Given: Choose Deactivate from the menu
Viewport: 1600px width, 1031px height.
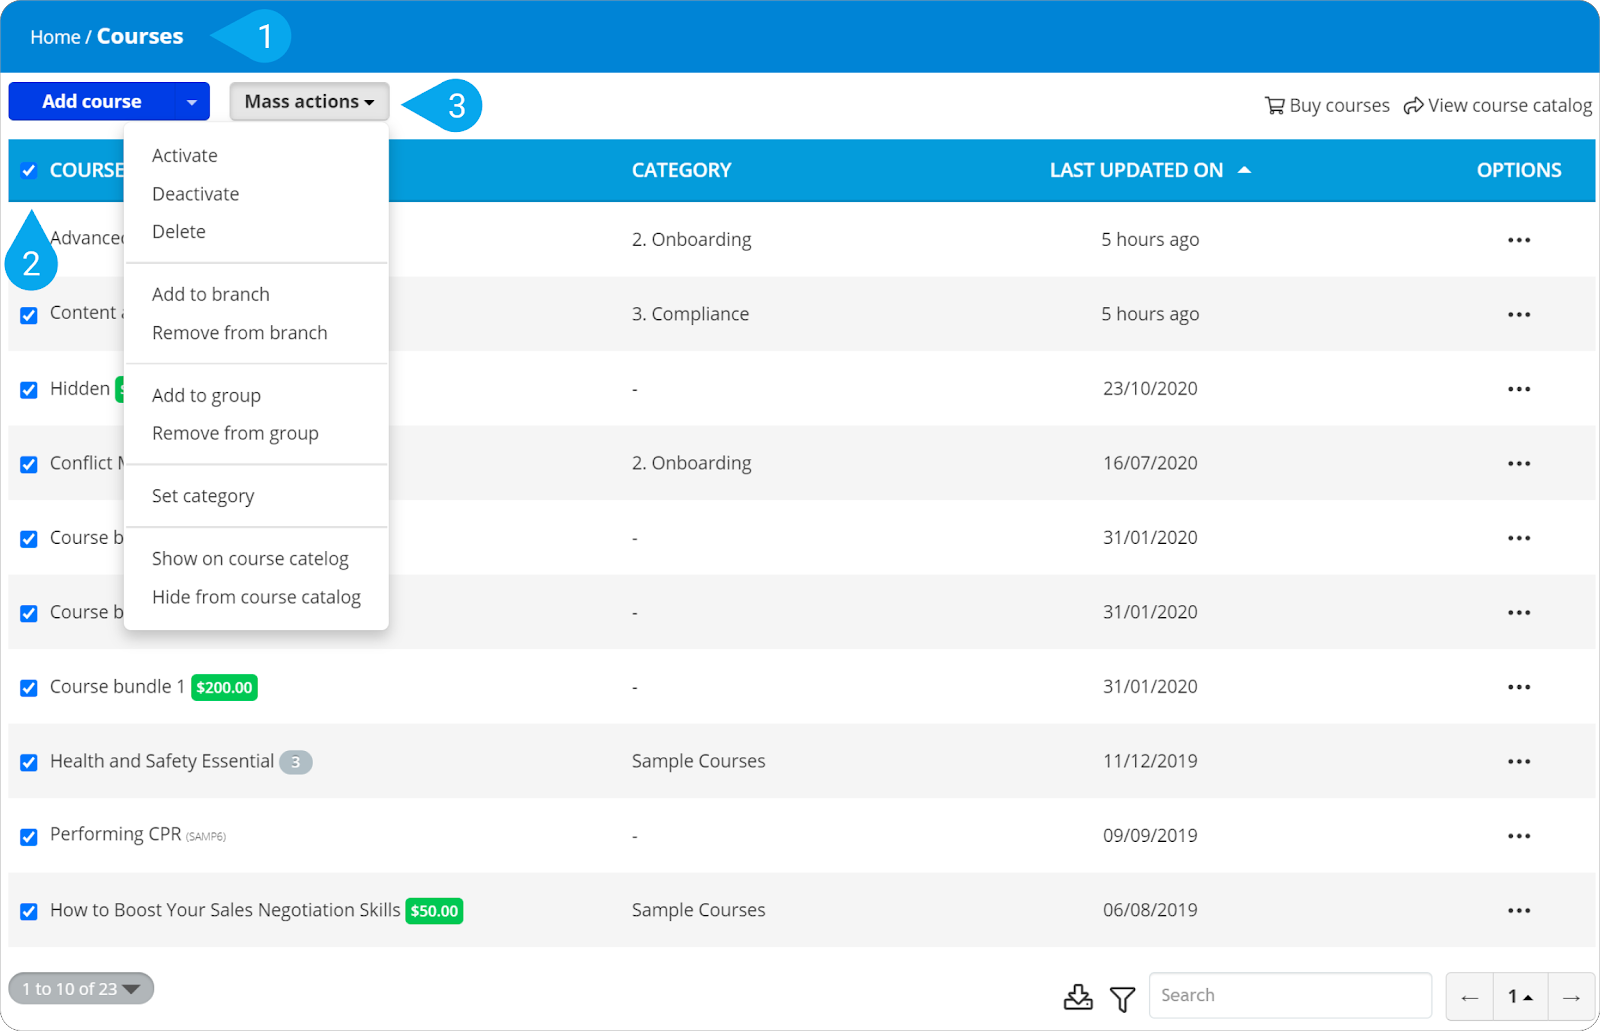Looking at the screenshot, I should [195, 194].
